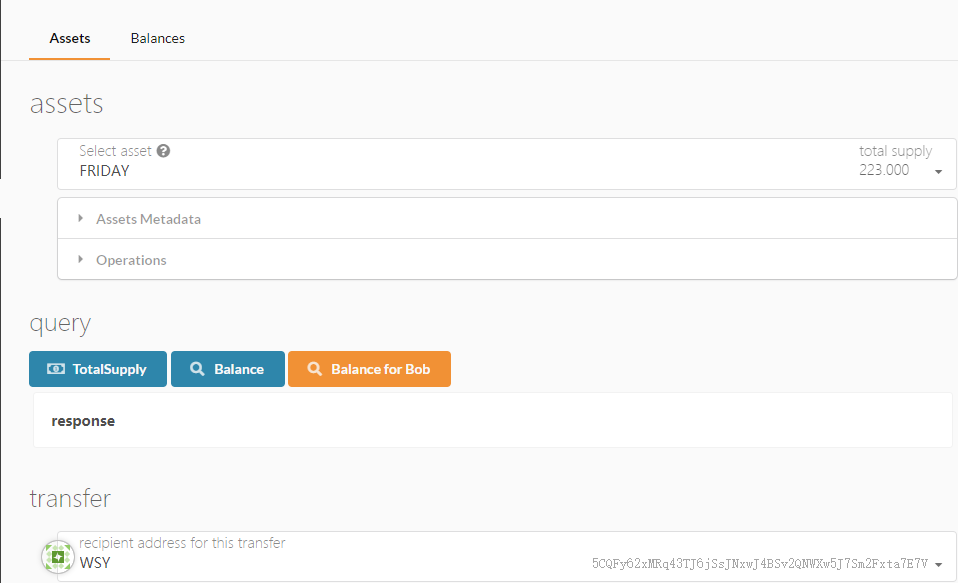Click the total supply value 223.000
Image resolution: width=958 pixels, height=583 pixels.
(884, 170)
